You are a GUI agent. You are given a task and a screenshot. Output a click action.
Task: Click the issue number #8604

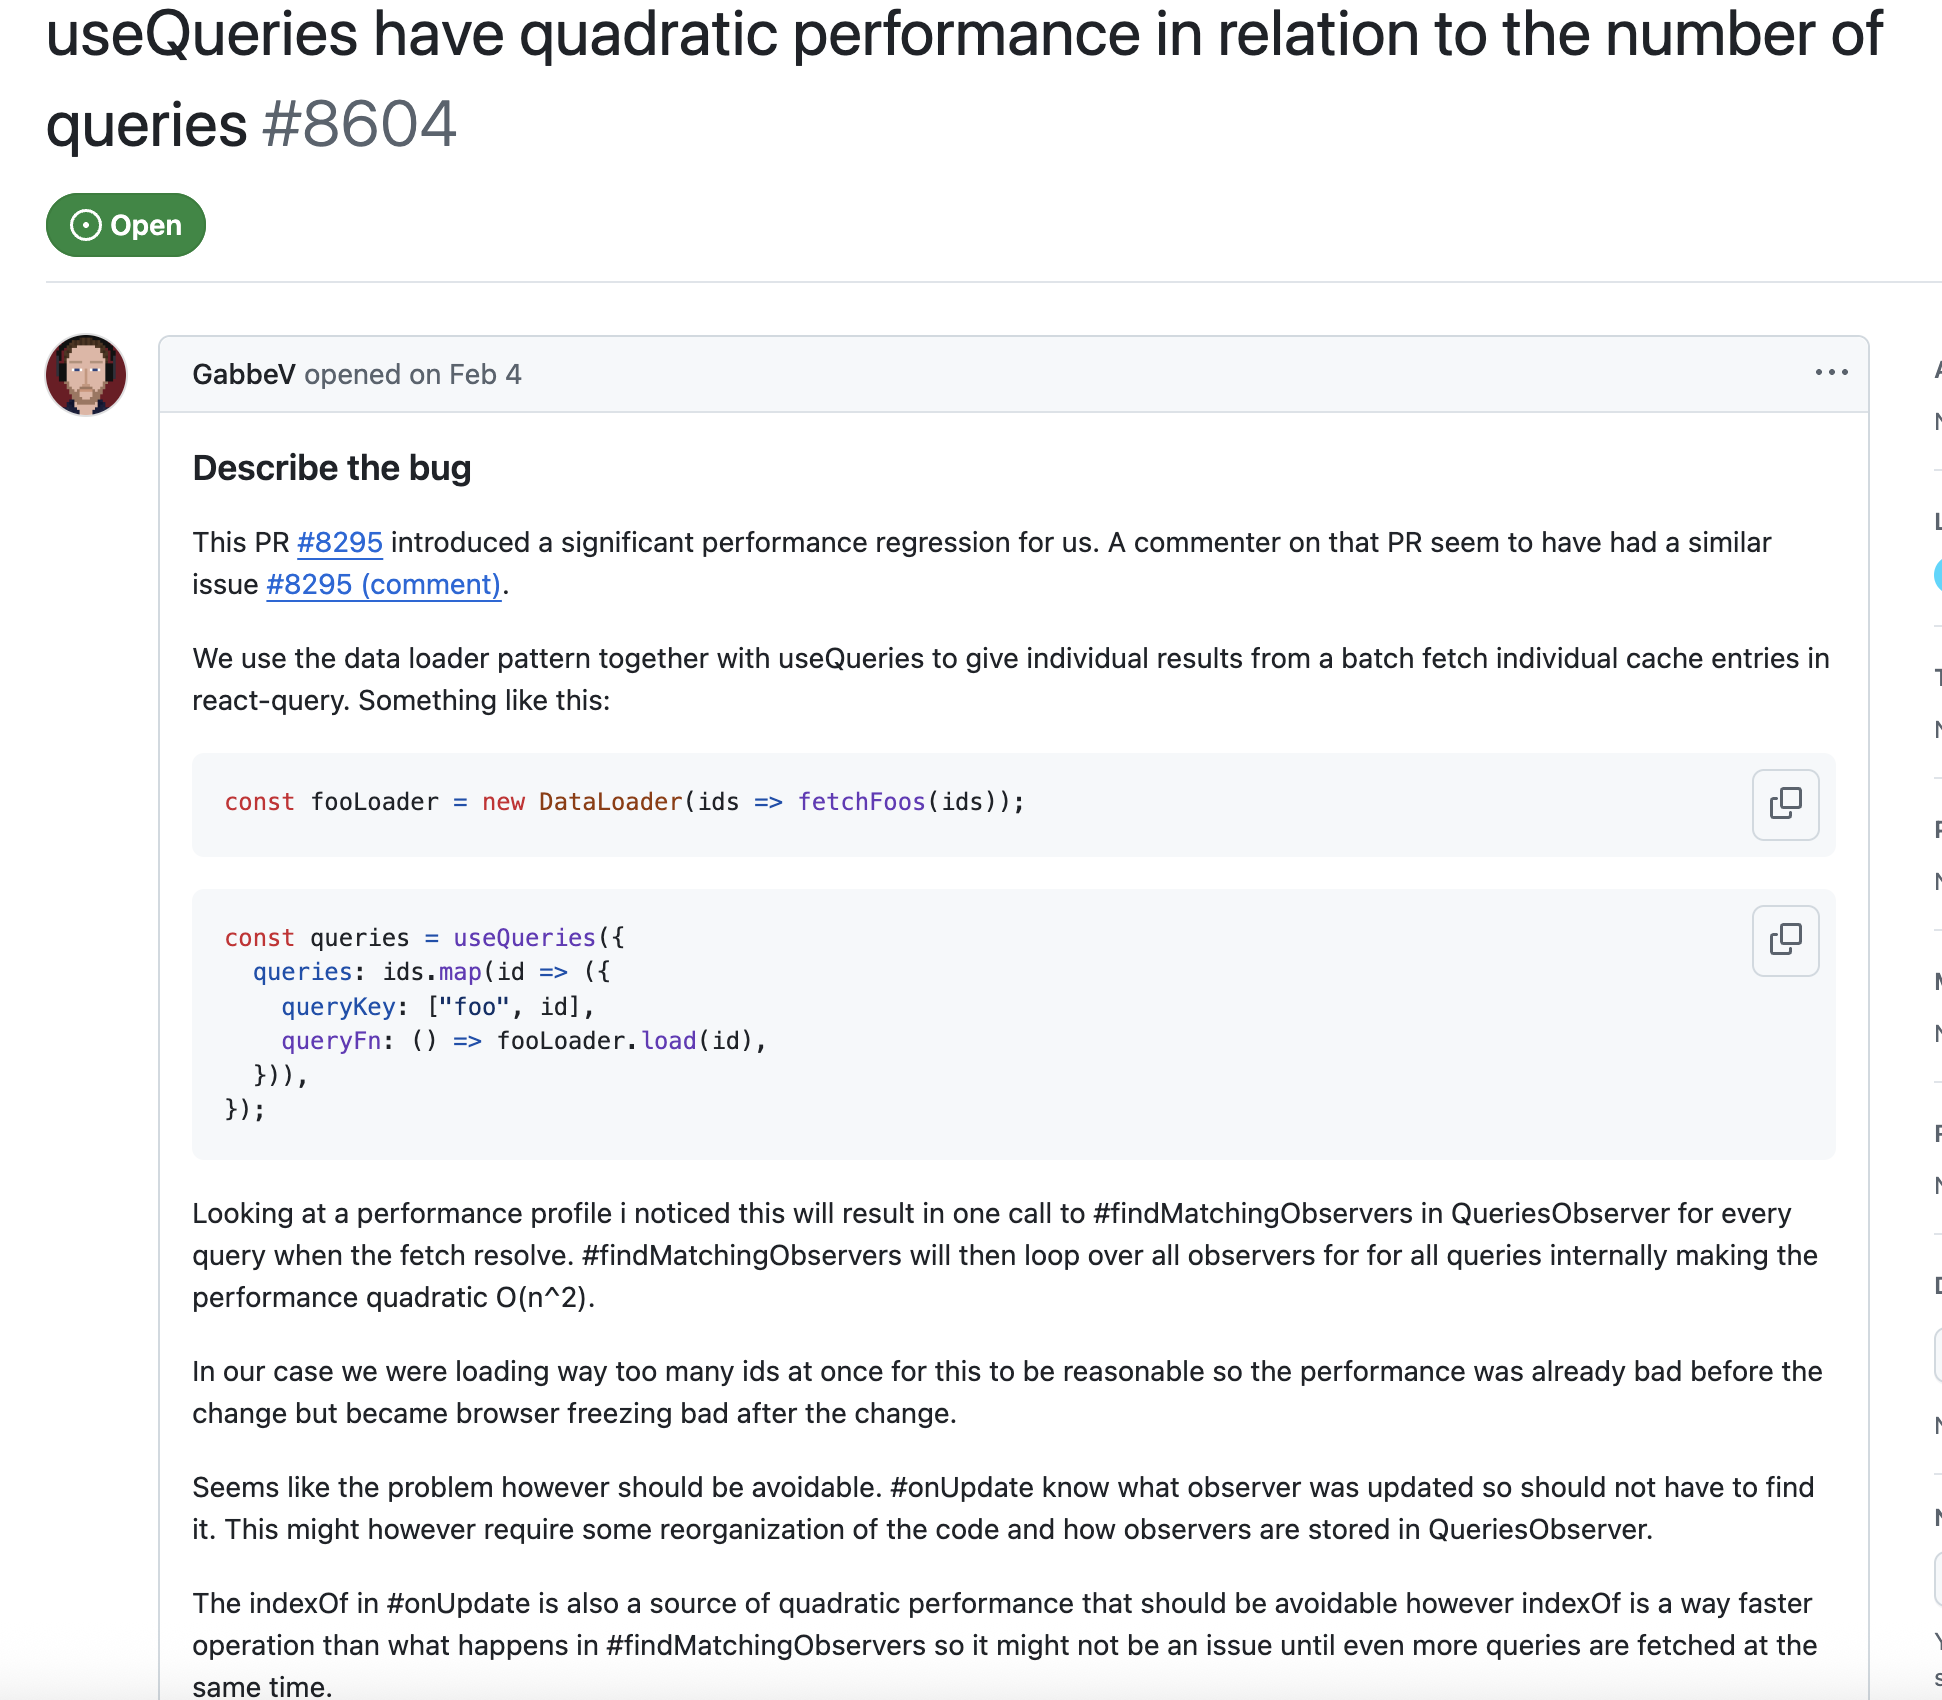coord(359,124)
